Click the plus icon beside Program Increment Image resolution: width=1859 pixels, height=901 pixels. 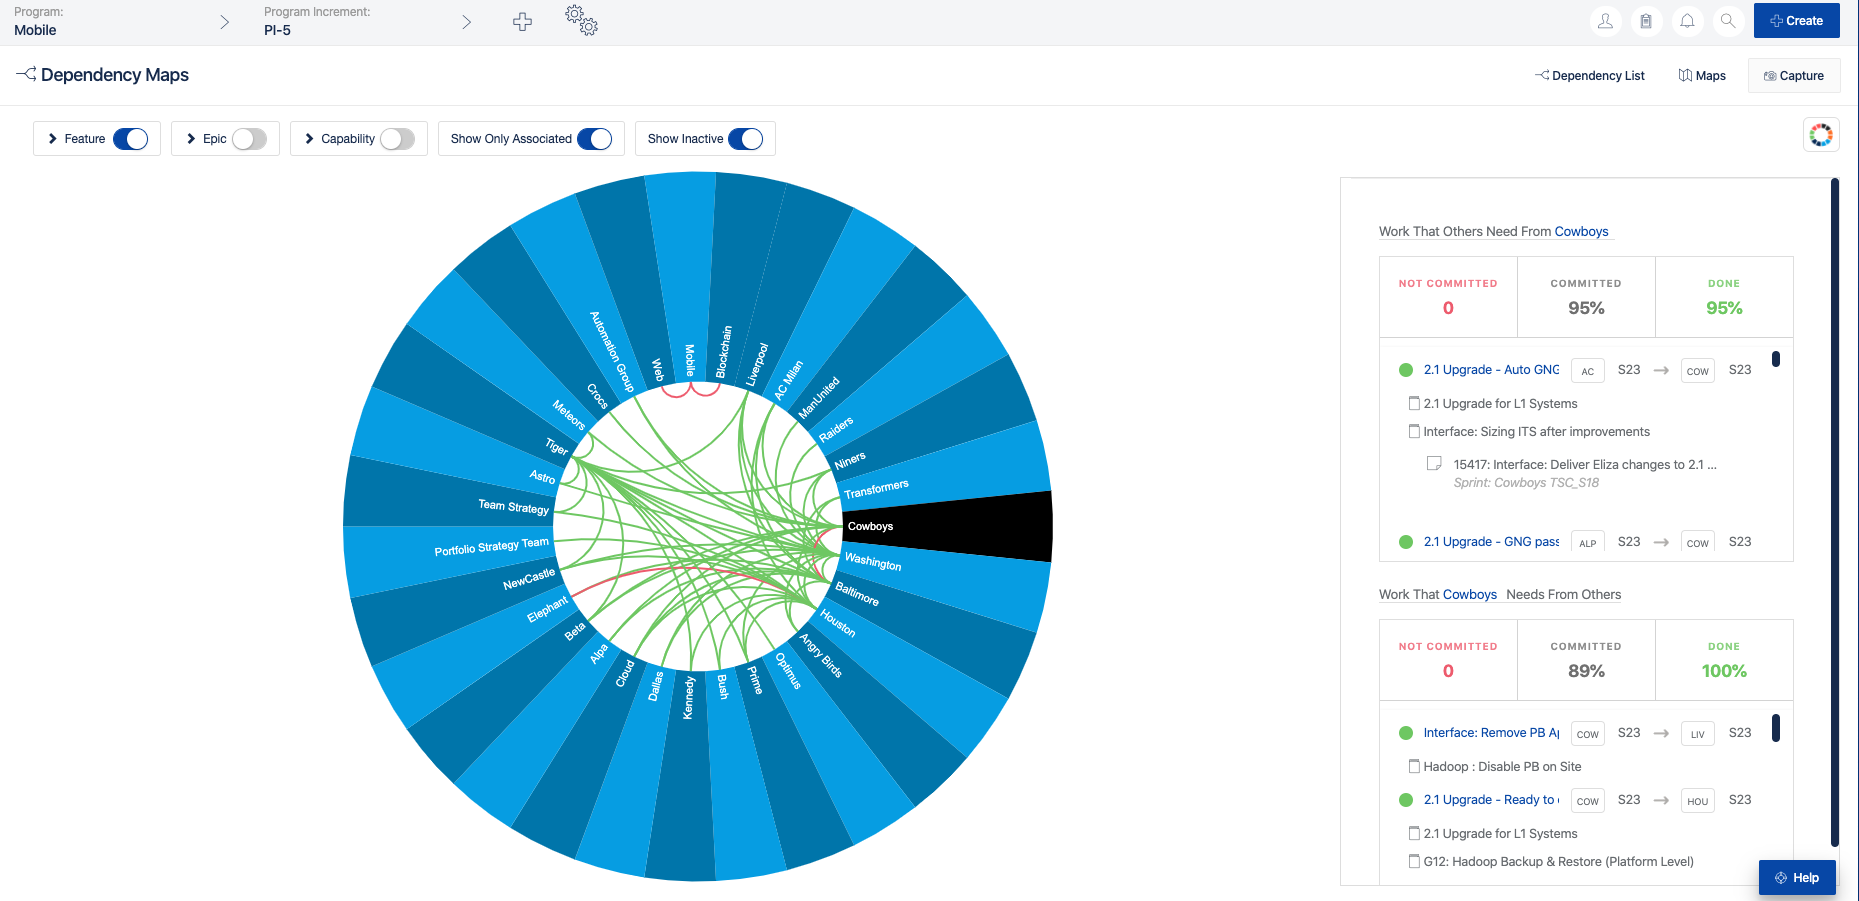pos(522,22)
